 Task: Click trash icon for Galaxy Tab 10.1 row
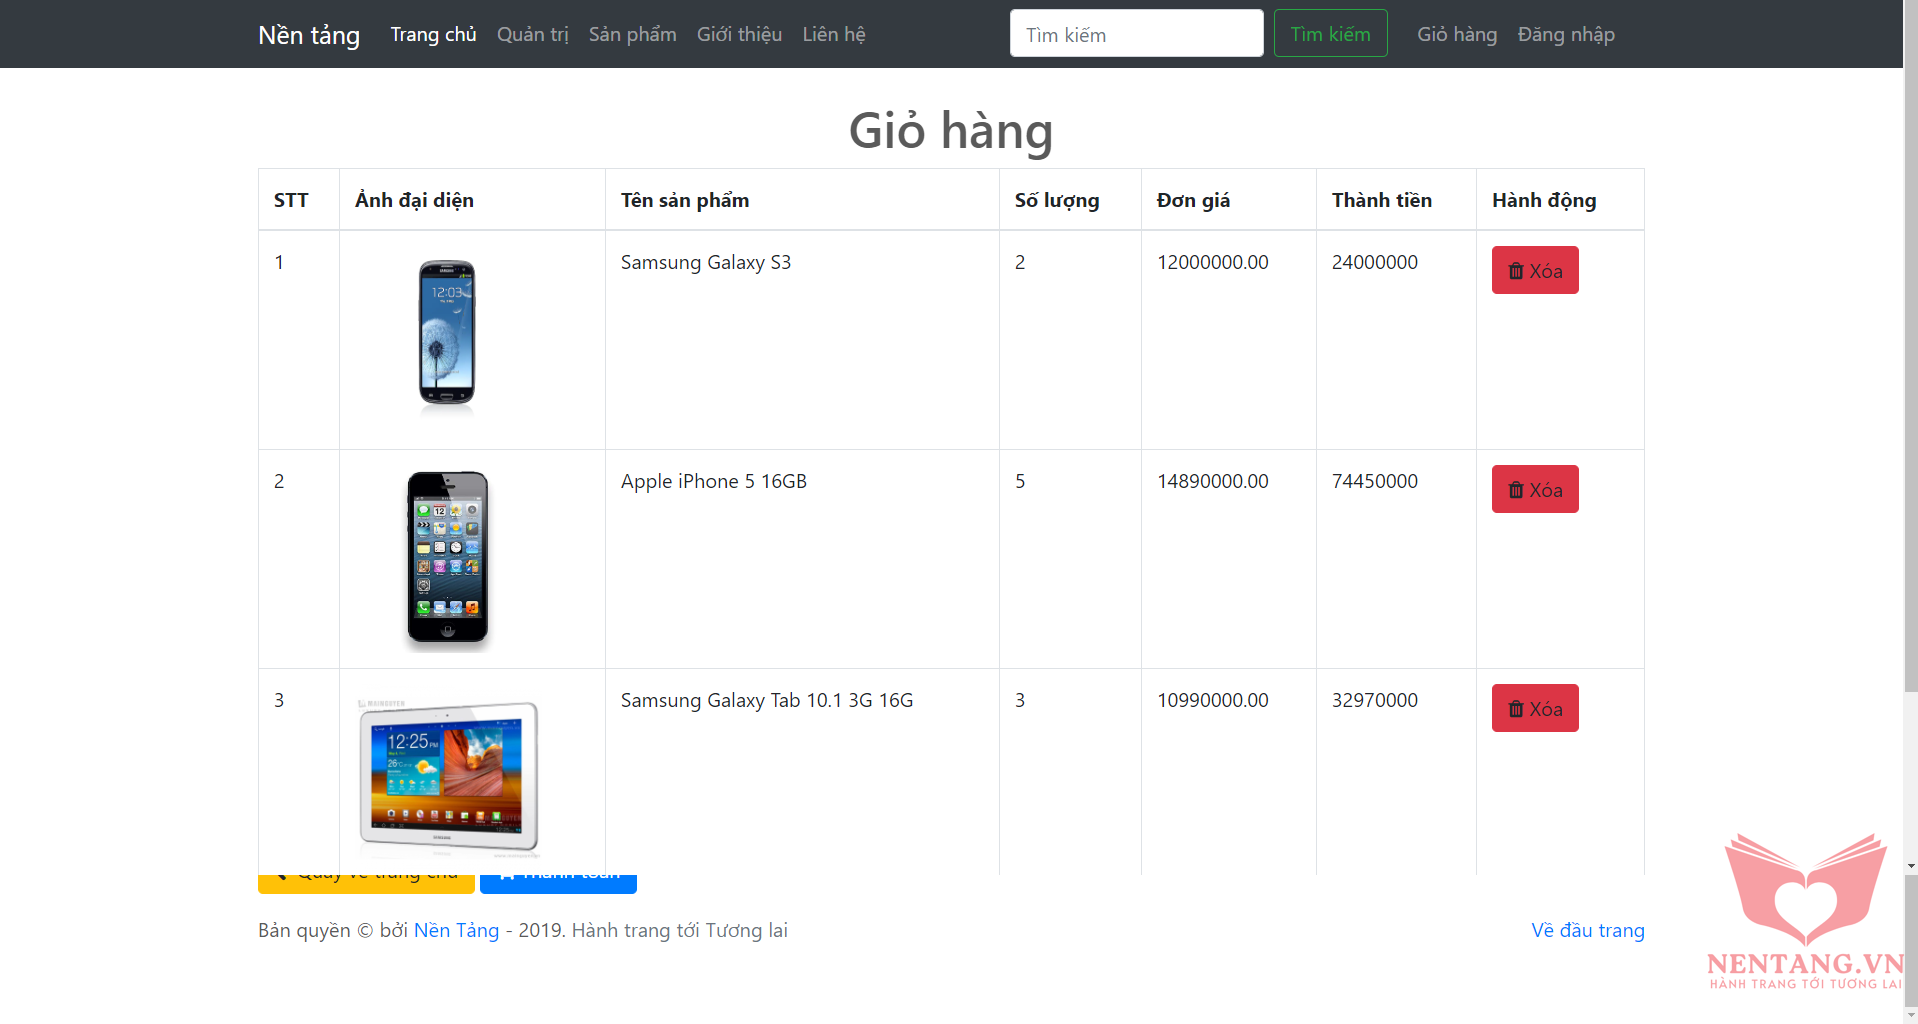pos(1516,709)
